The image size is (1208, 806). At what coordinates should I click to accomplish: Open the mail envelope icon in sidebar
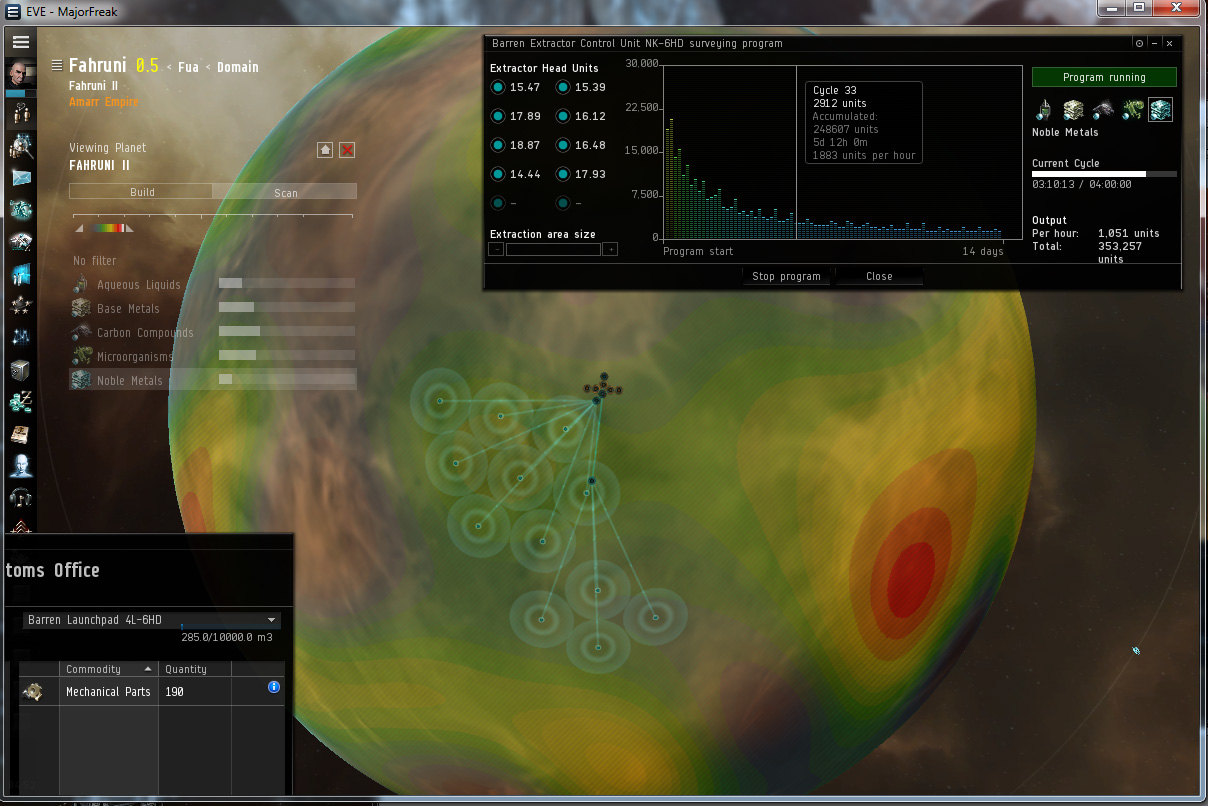tap(20, 178)
